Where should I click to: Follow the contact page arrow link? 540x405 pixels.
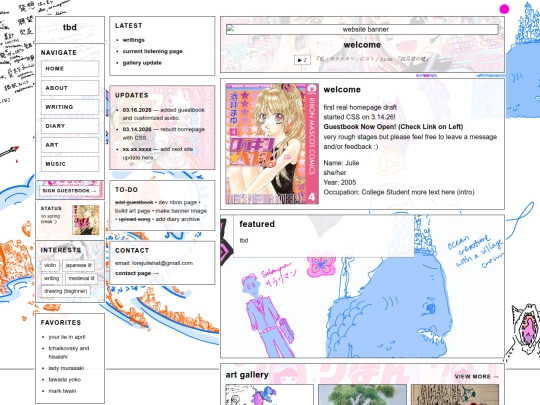pyautogui.click(x=136, y=273)
